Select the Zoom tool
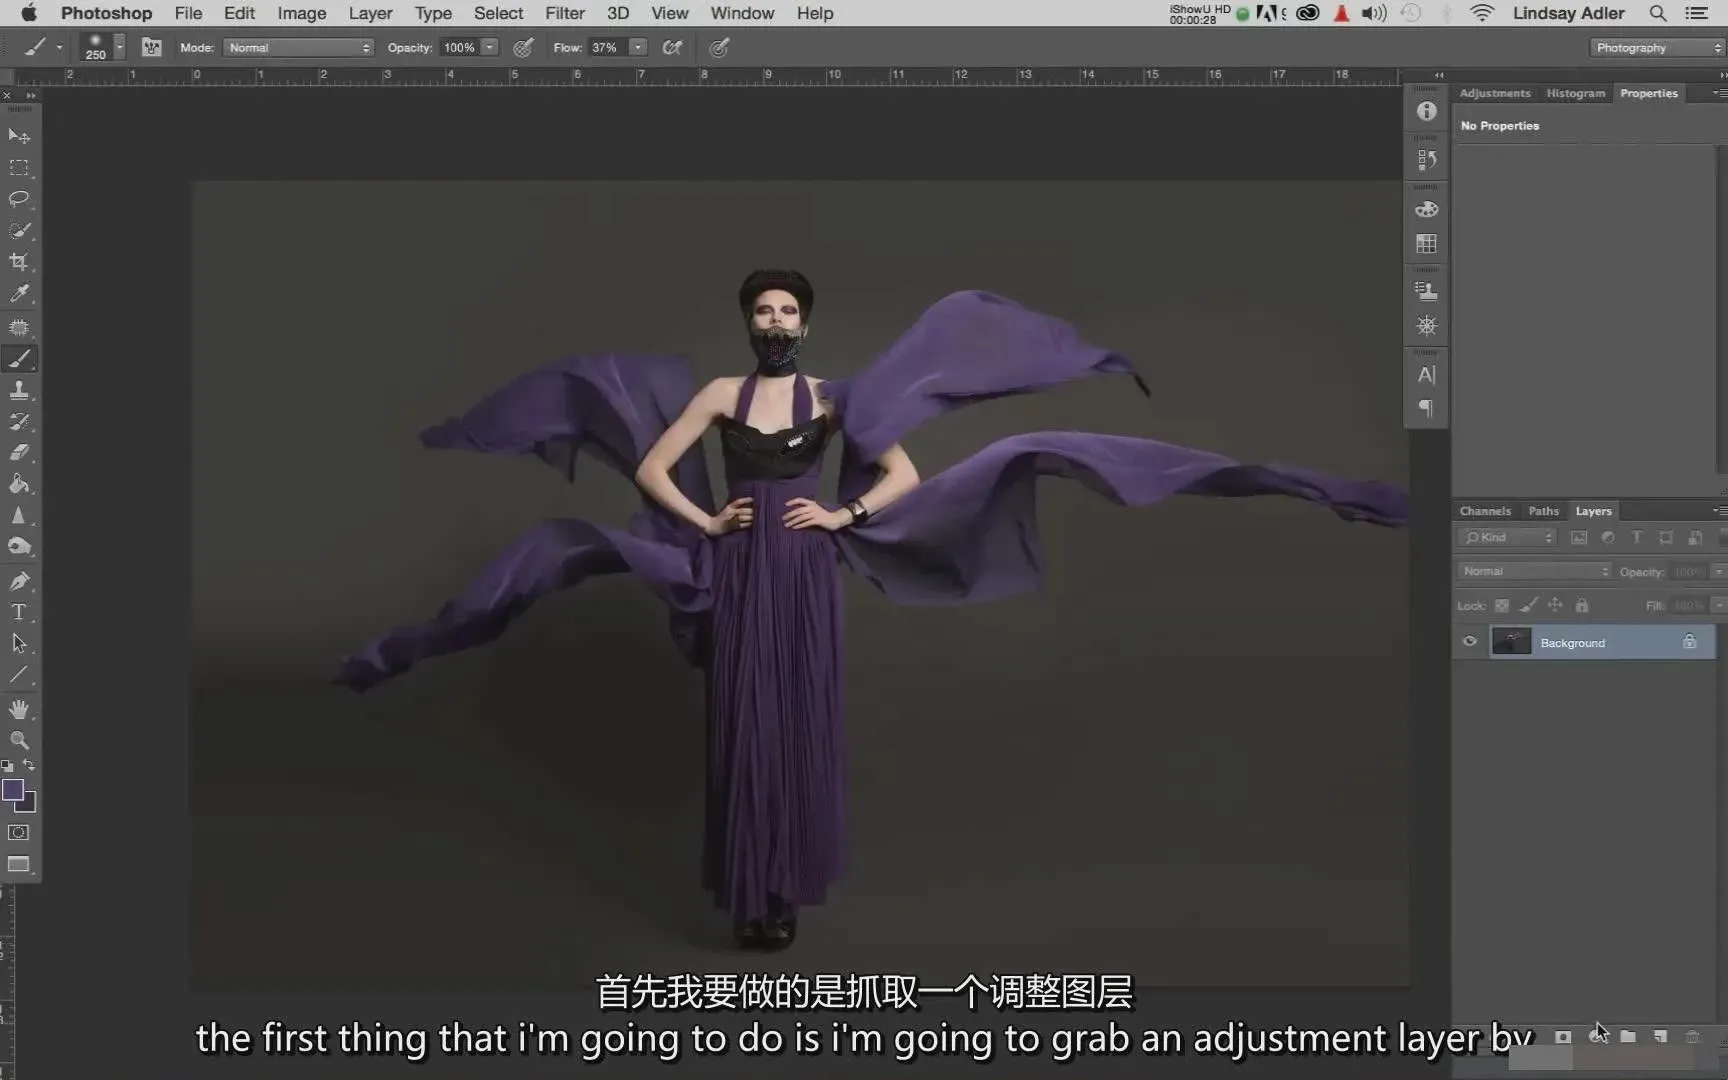The width and height of the screenshot is (1728, 1080). pos(19,740)
